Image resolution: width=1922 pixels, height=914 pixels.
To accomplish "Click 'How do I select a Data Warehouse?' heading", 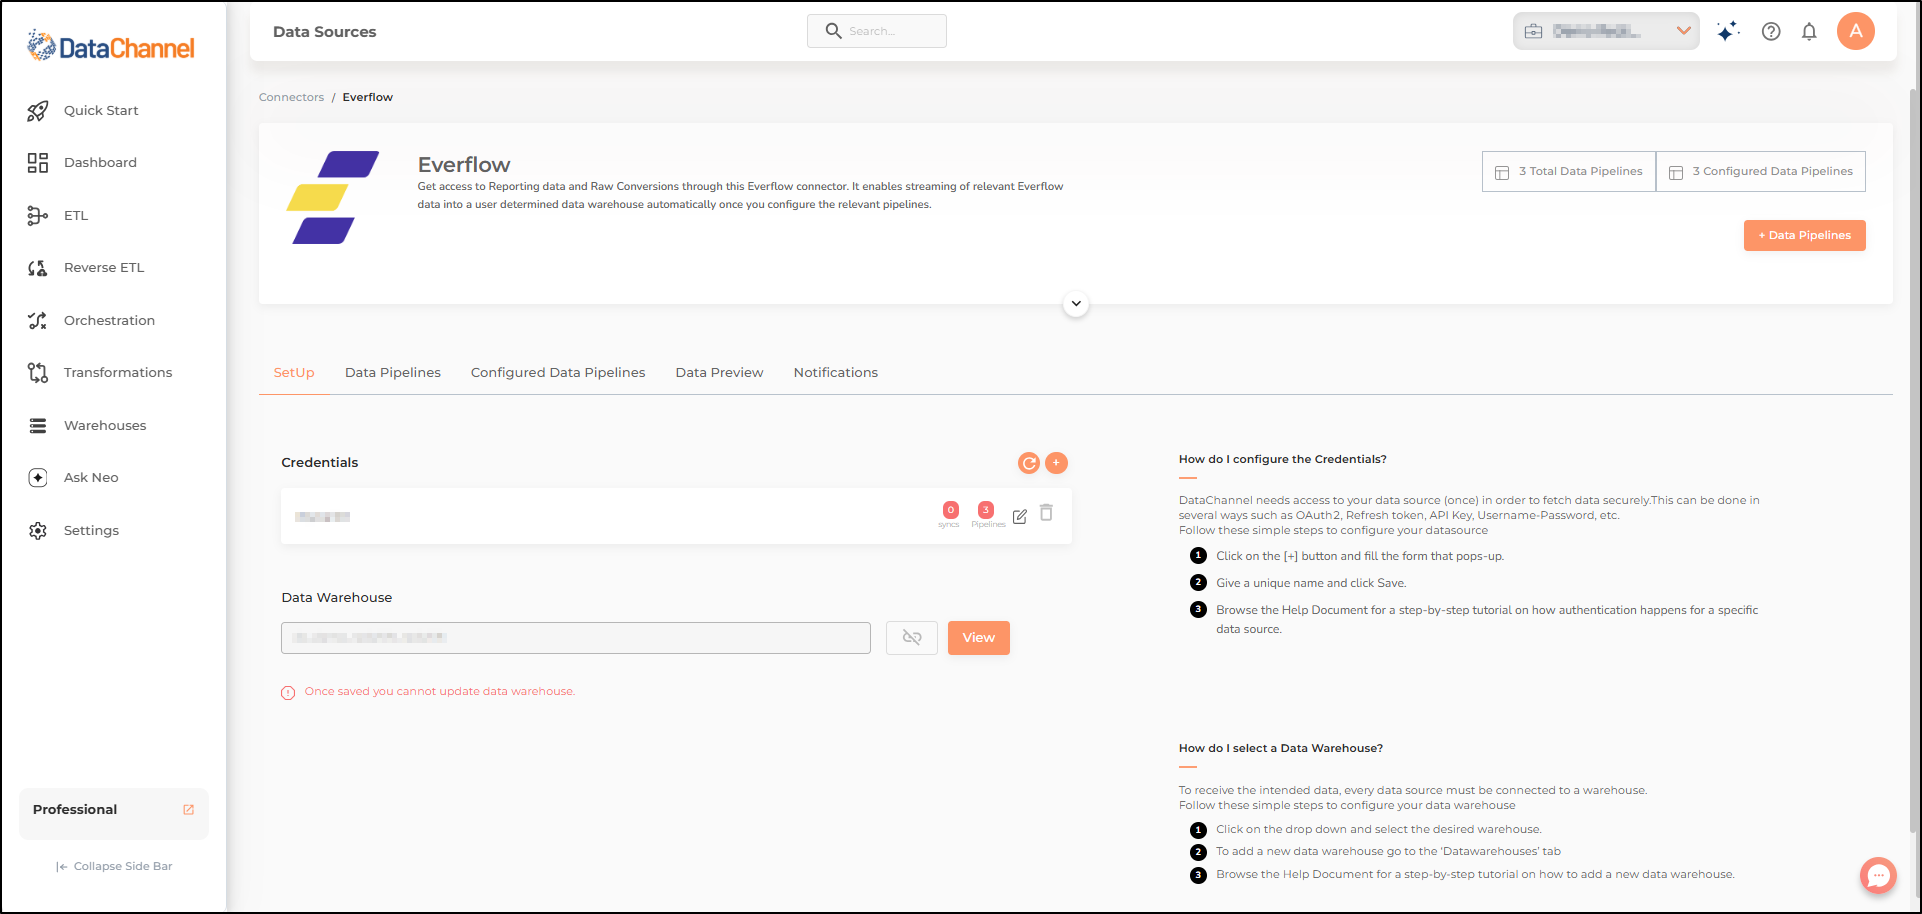I will 1281,749.
